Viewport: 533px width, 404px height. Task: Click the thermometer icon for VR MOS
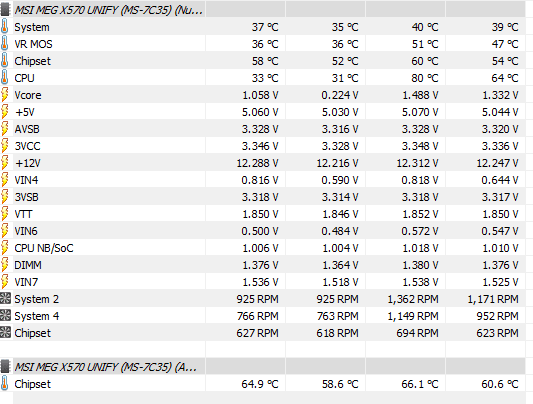[4, 43]
